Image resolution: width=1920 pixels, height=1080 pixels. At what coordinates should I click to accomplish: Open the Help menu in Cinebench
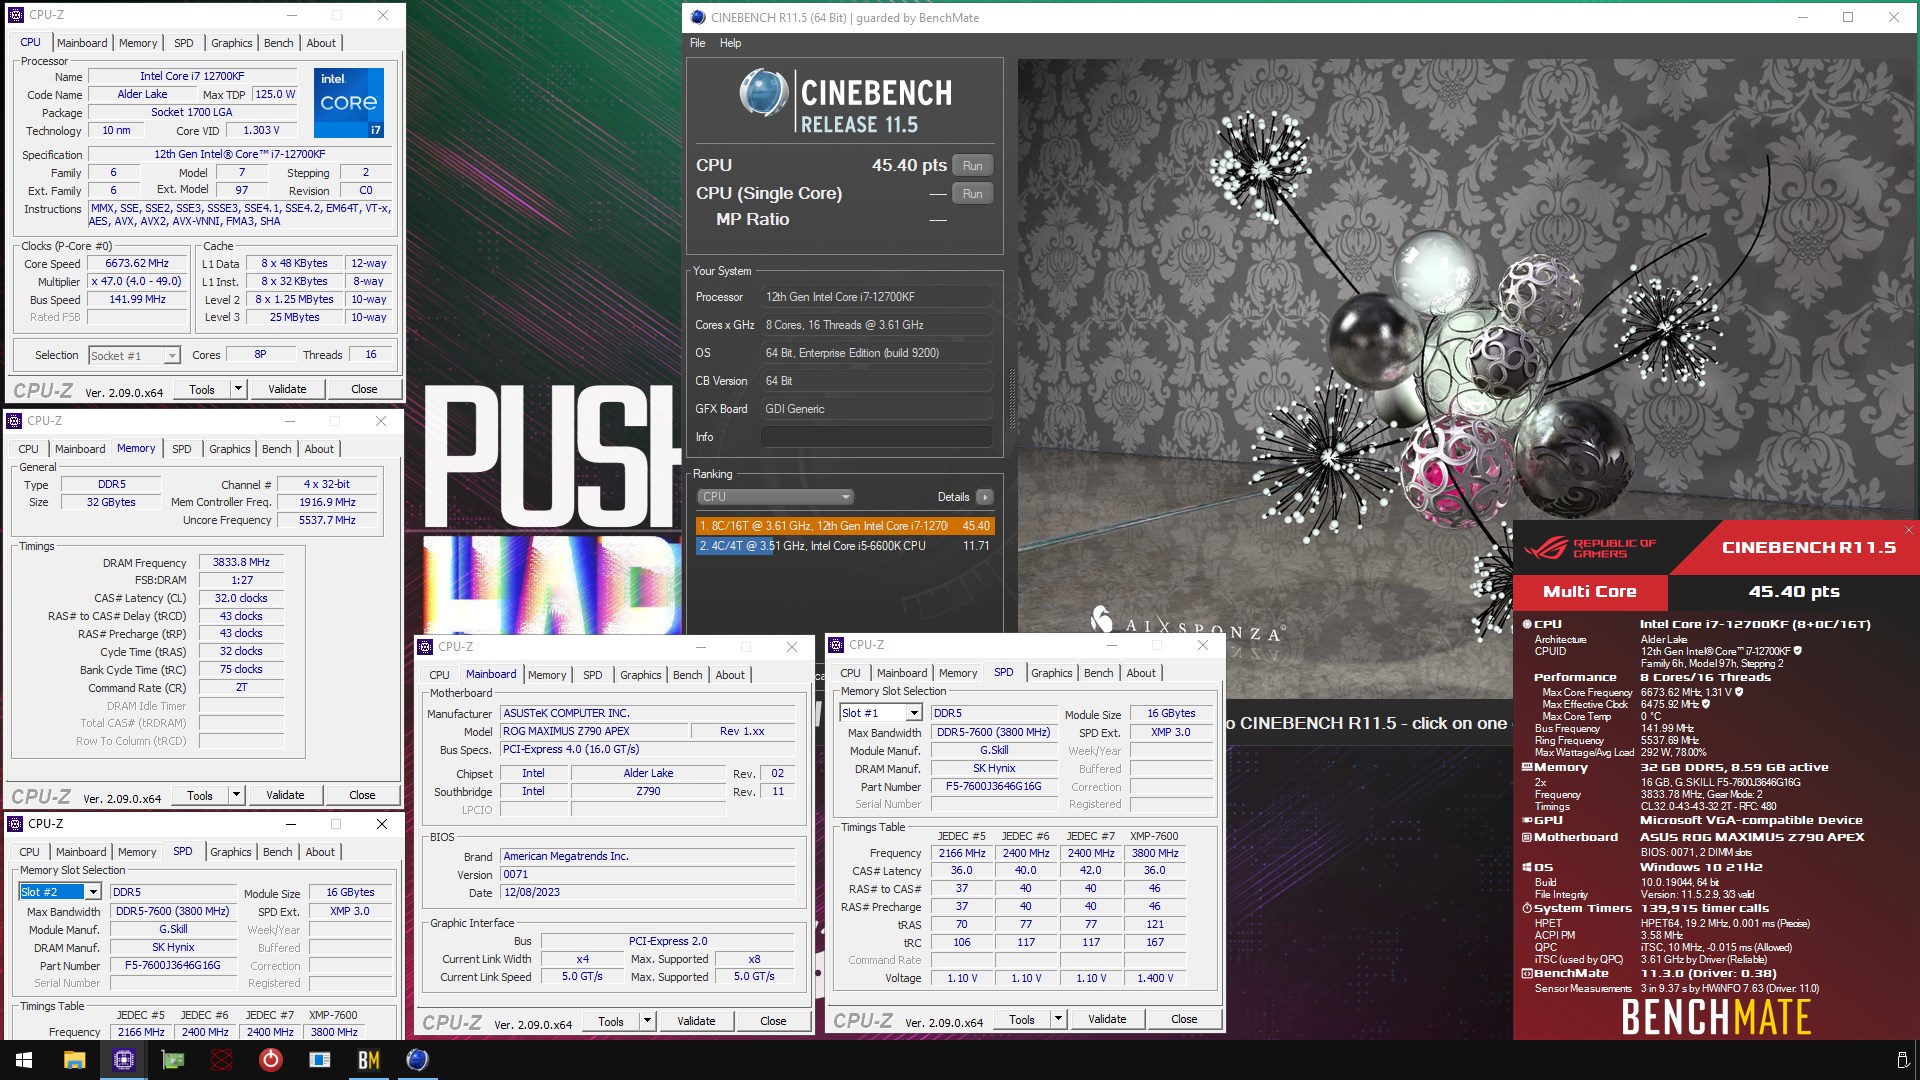[x=730, y=43]
